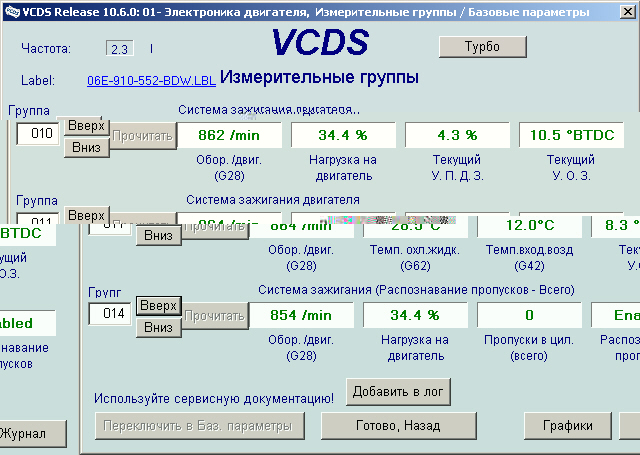Click the Темп.вход.возд (G42) label

click(529, 258)
